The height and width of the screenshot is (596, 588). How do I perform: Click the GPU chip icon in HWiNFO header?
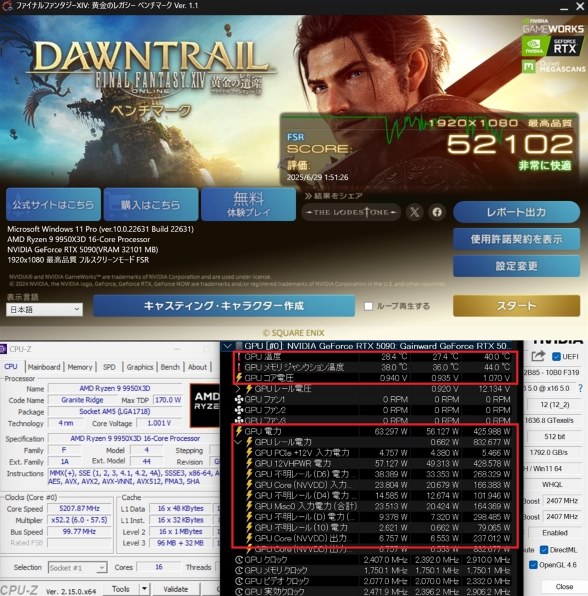238,346
